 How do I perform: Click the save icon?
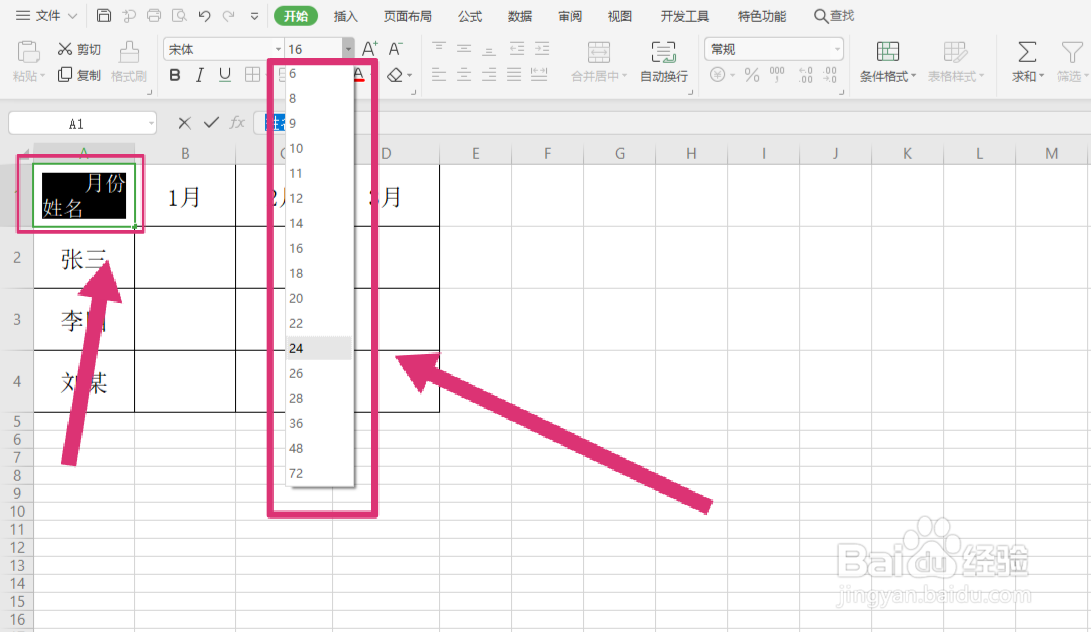104,15
